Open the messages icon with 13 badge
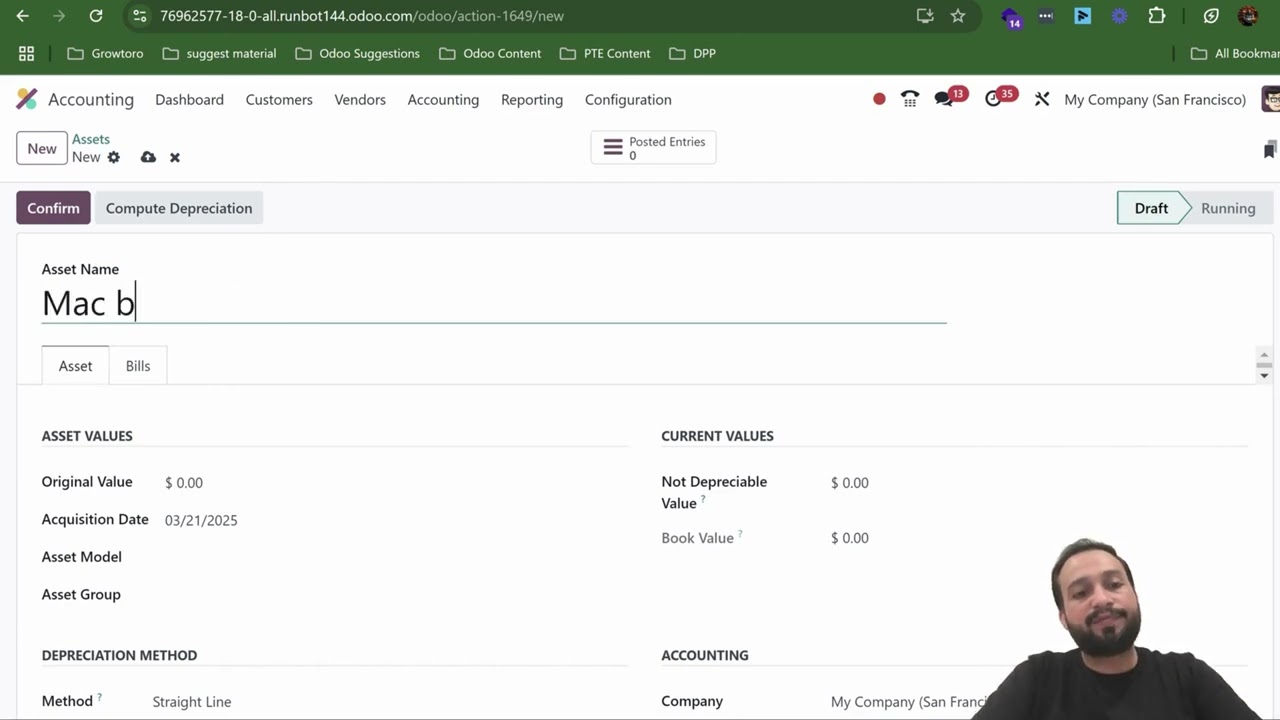This screenshot has width=1280, height=720. pyautogui.click(x=946, y=98)
